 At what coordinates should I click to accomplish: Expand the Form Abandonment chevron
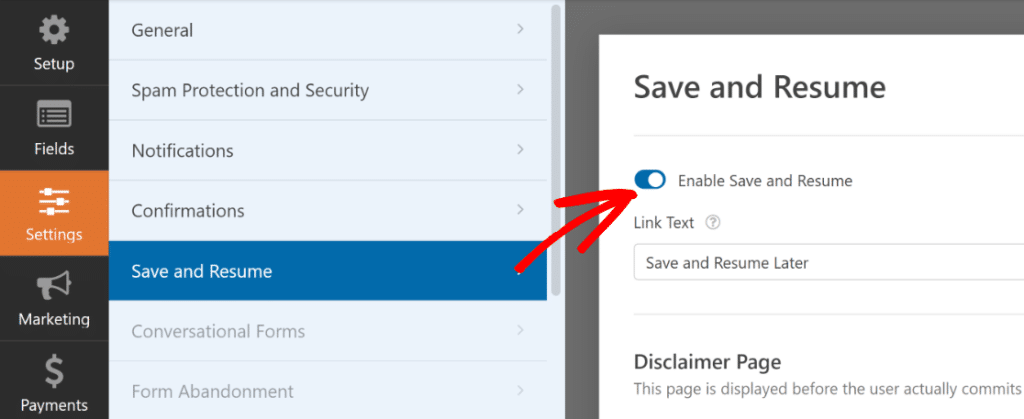point(520,391)
